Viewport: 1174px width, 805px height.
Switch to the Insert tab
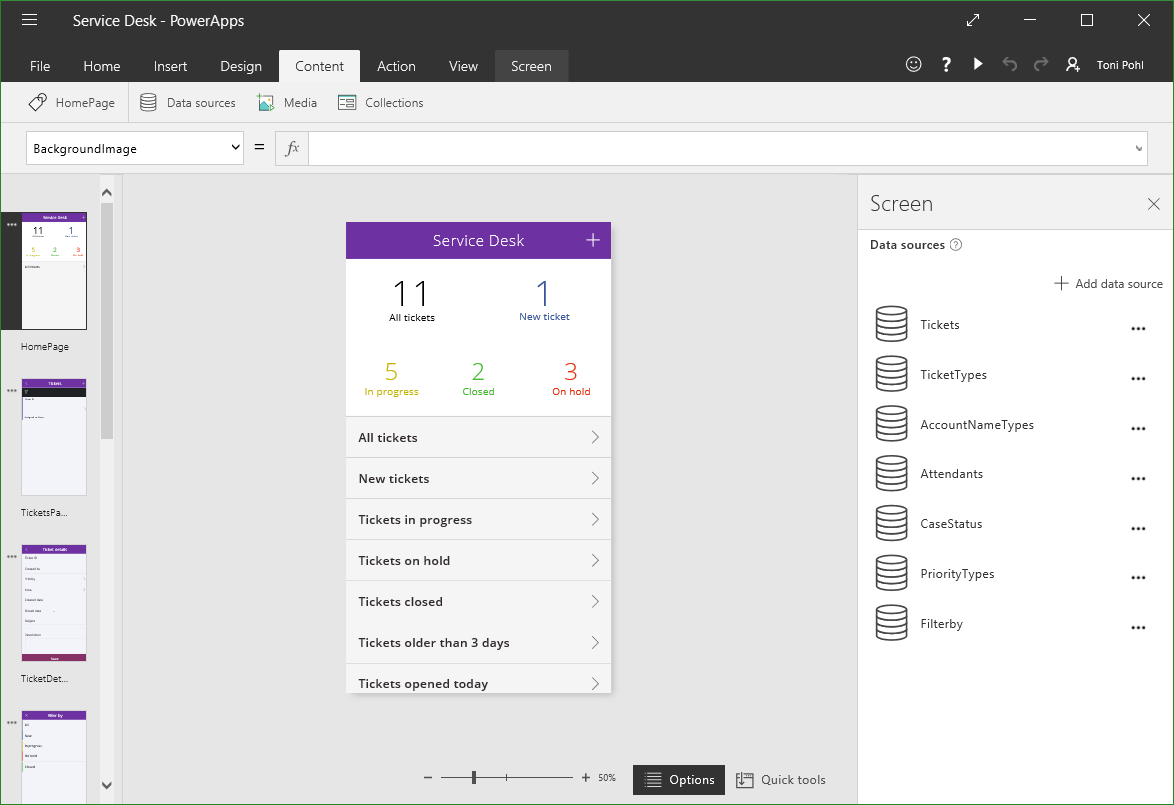(170, 66)
